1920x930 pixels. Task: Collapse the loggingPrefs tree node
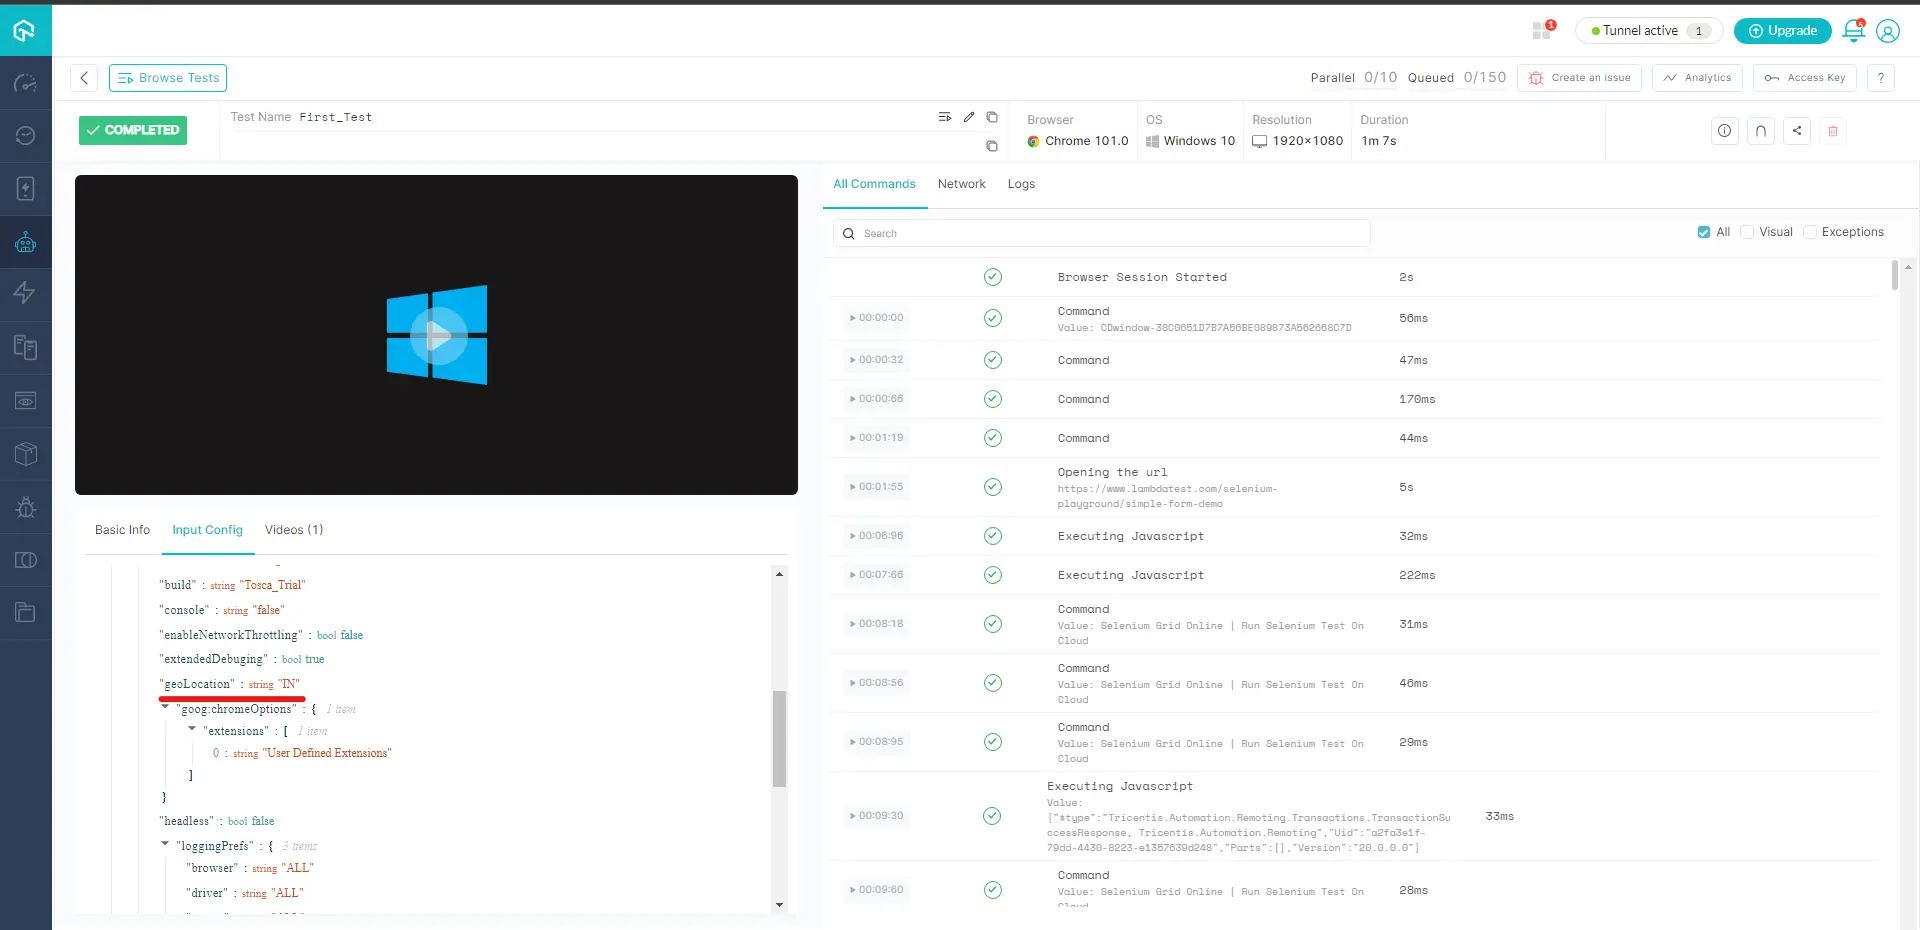click(166, 845)
